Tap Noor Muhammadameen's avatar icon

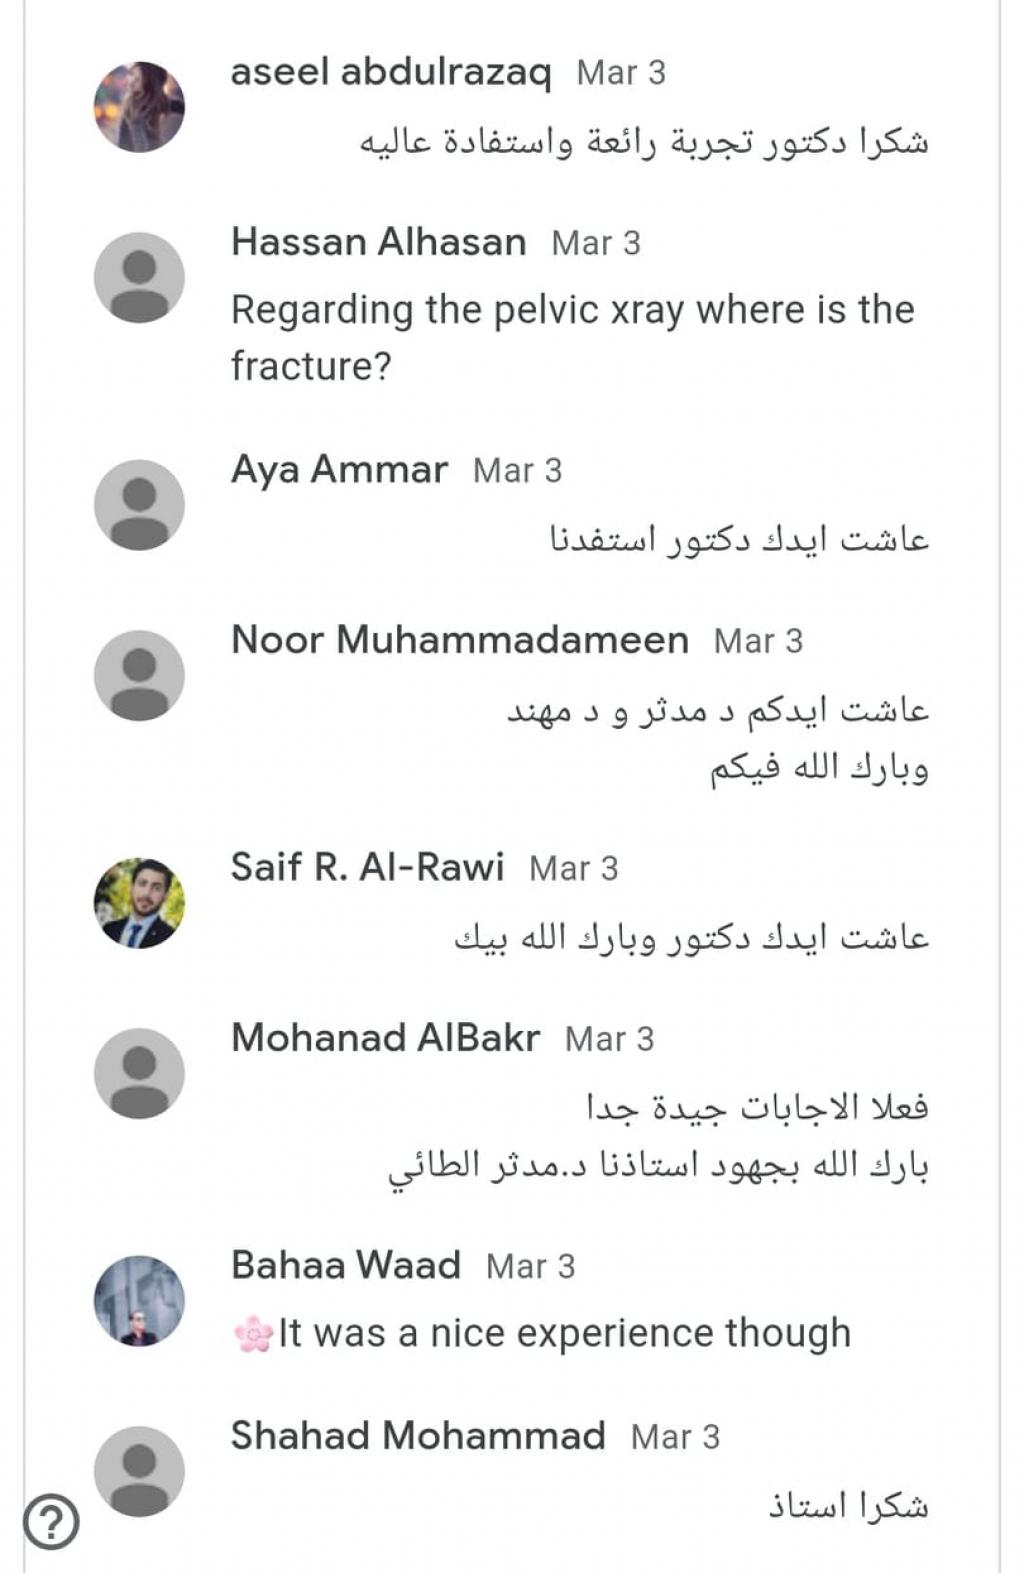point(139,675)
